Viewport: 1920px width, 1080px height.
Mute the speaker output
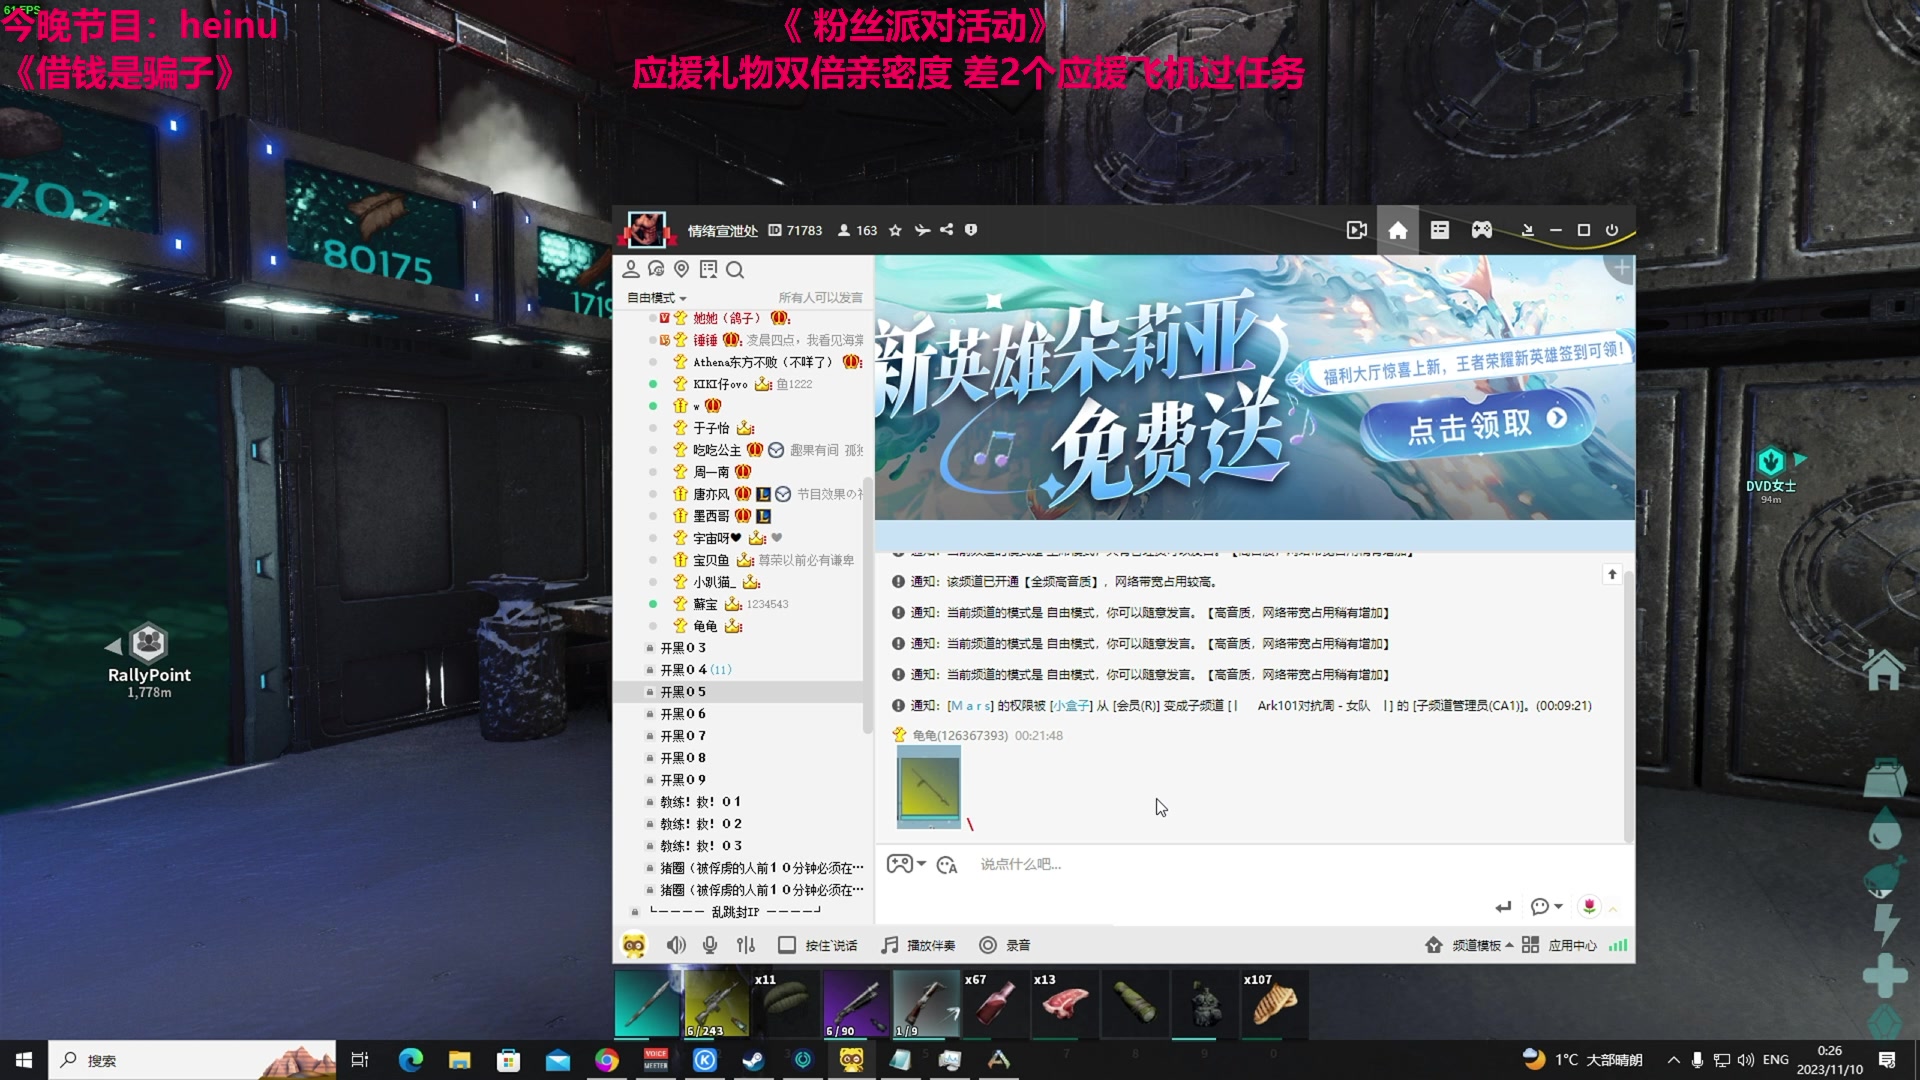pyautogui.click(x=677, y=944)
